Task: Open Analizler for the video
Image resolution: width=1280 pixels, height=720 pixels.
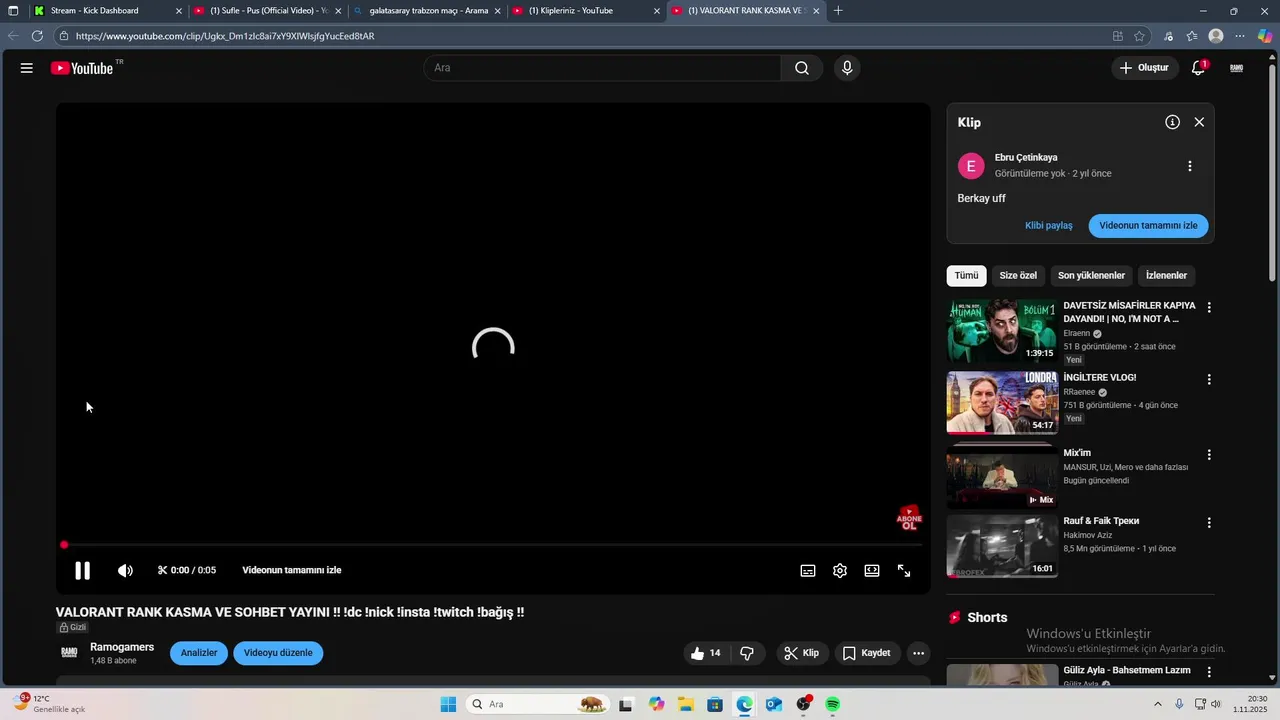Action: point(199,653)
